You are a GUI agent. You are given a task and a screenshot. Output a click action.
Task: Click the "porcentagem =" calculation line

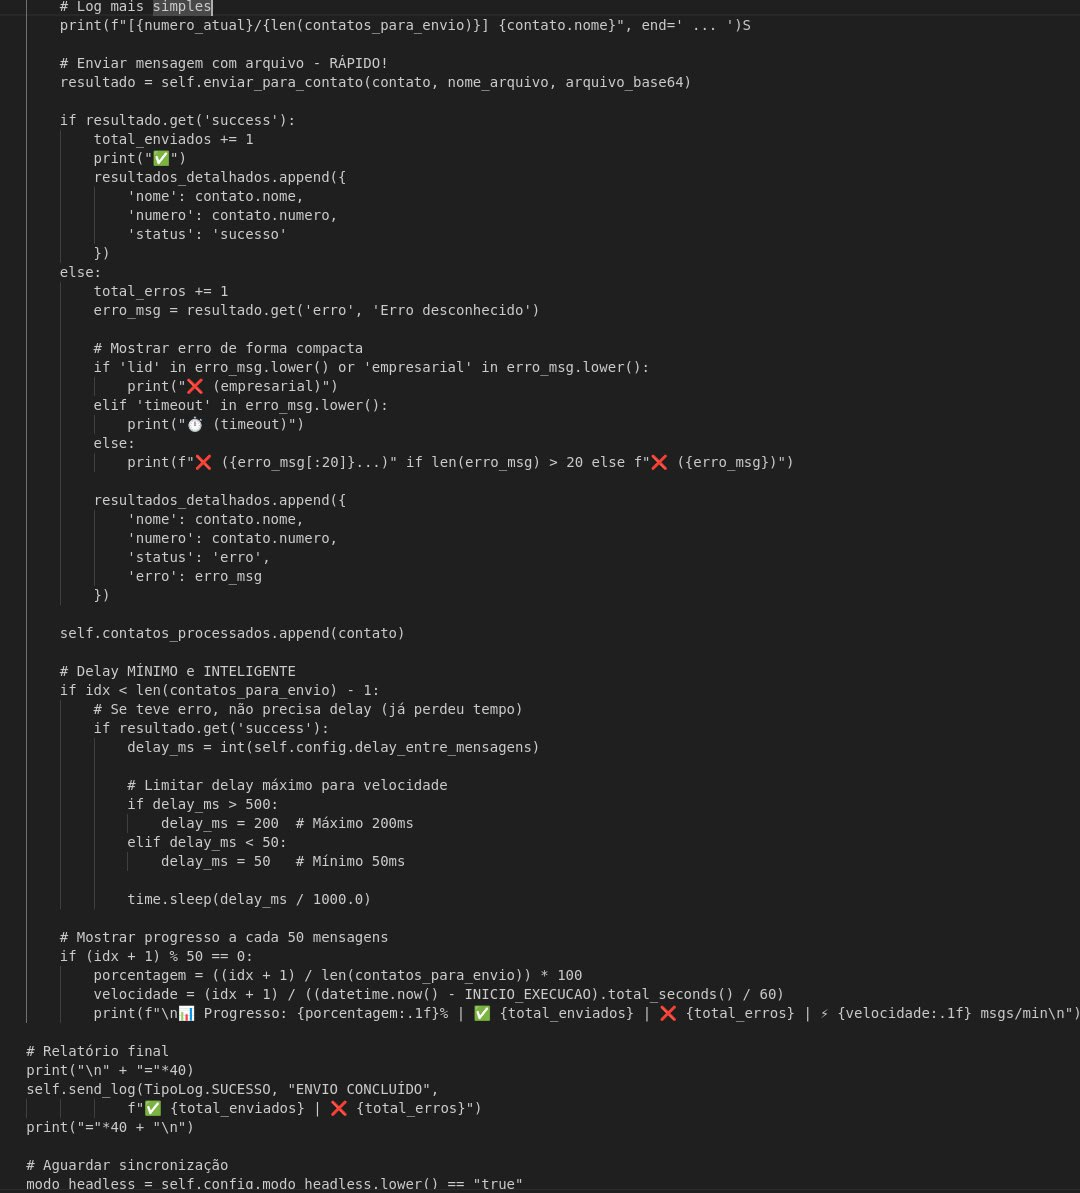[x=338, y=975]
